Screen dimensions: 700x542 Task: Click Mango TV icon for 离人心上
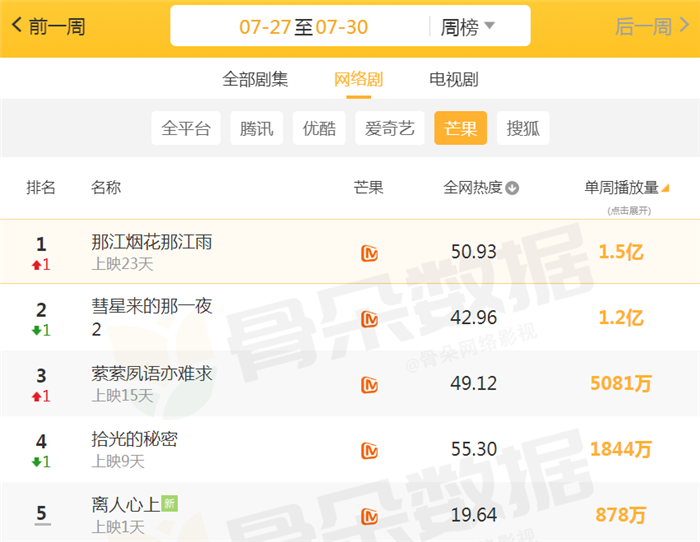tap(369, 516)
